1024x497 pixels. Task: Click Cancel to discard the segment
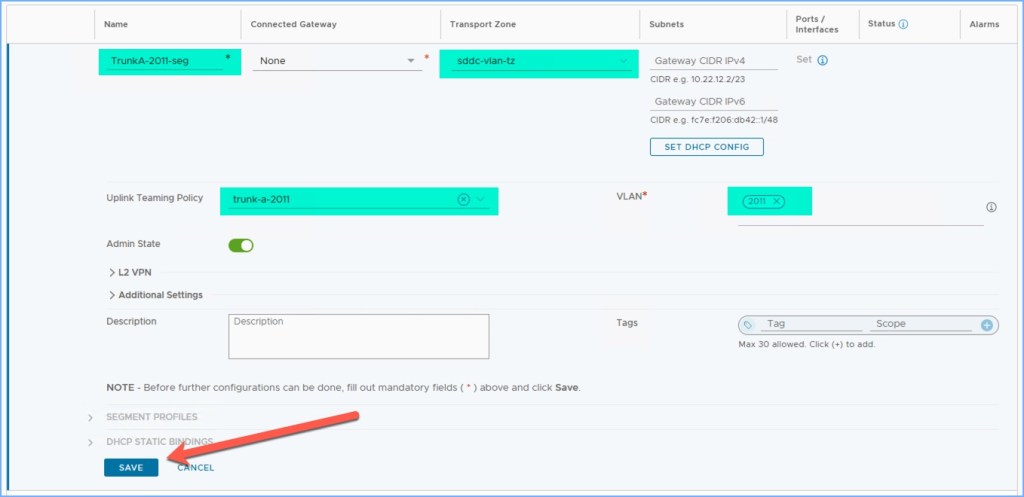click(195, 467)
